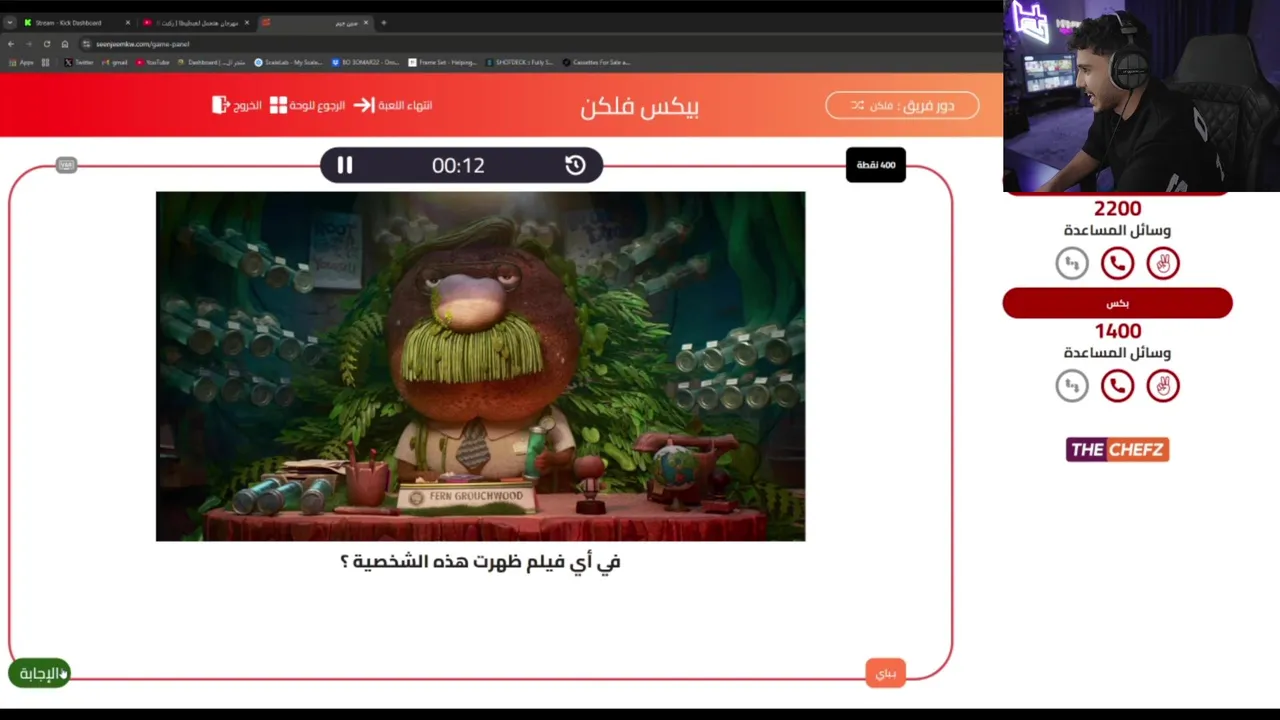Click the orange tag at the question card's bottom corner
Screen dimensions: 1280x720
point(886,673)
